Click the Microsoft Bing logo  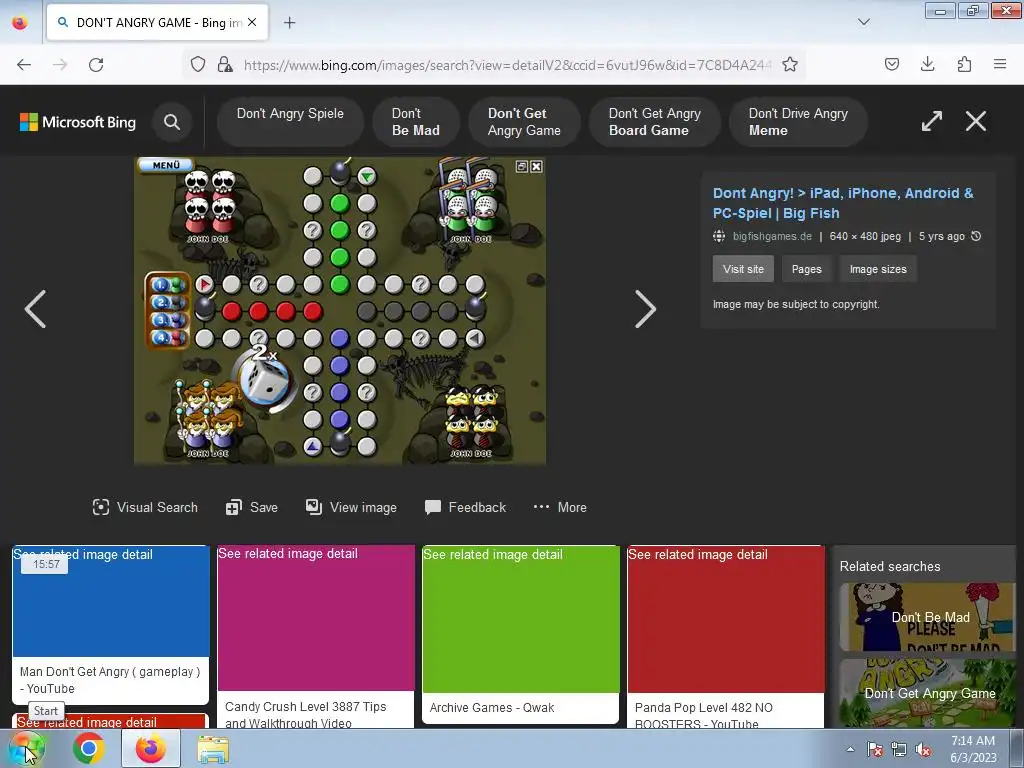(78, 122)
